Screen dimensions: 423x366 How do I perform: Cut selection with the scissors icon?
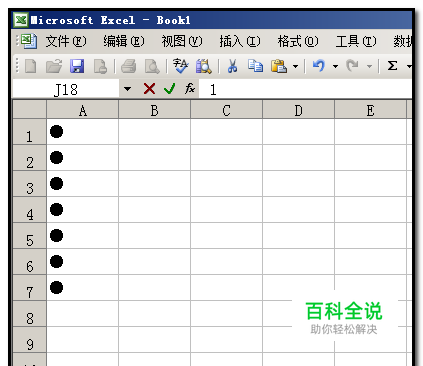(232, 66)
